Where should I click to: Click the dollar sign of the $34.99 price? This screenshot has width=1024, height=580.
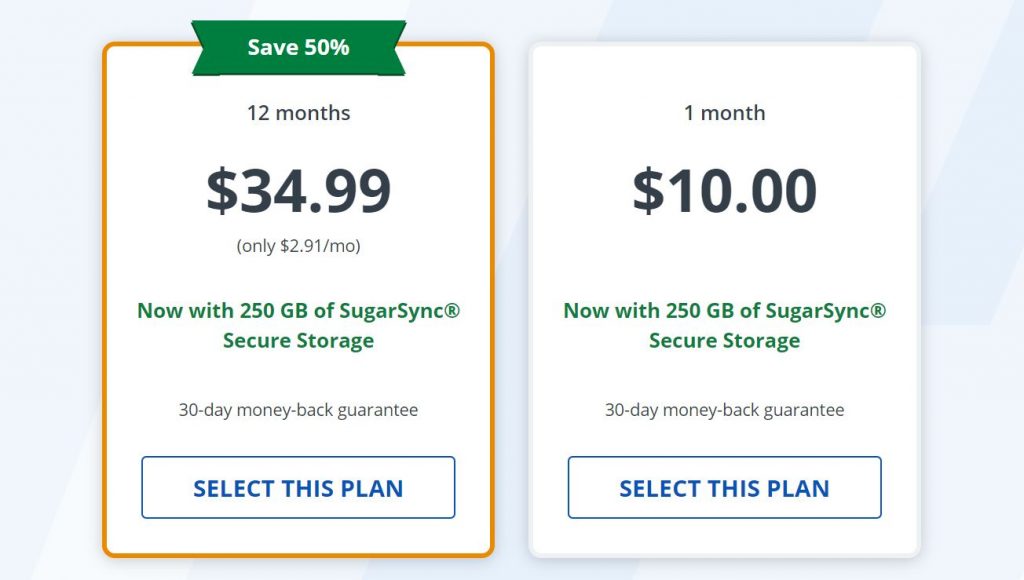(x=222, y=191)
